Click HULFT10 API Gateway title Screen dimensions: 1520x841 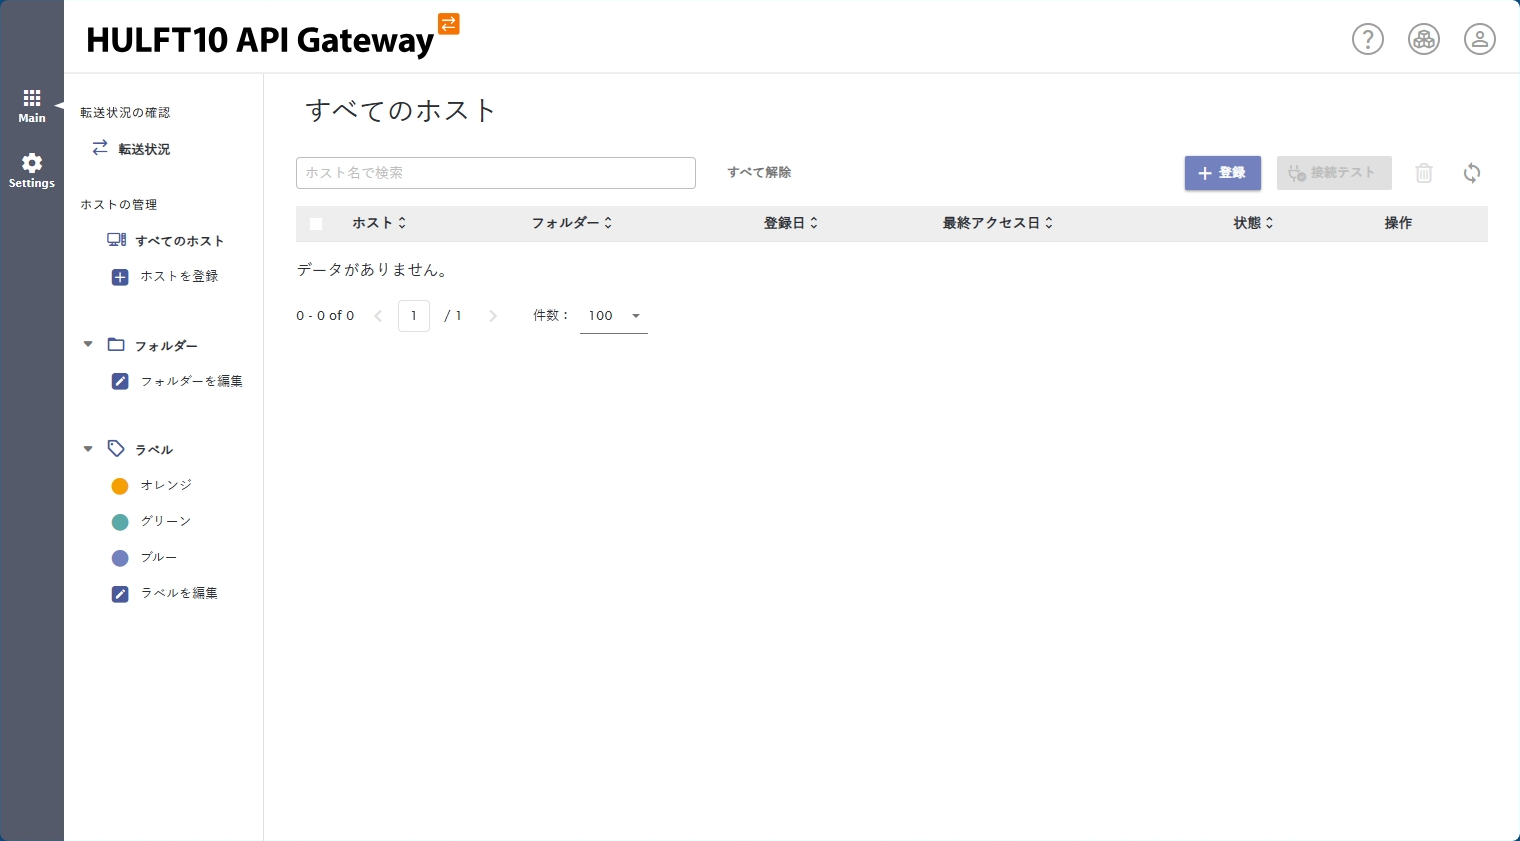260,39
